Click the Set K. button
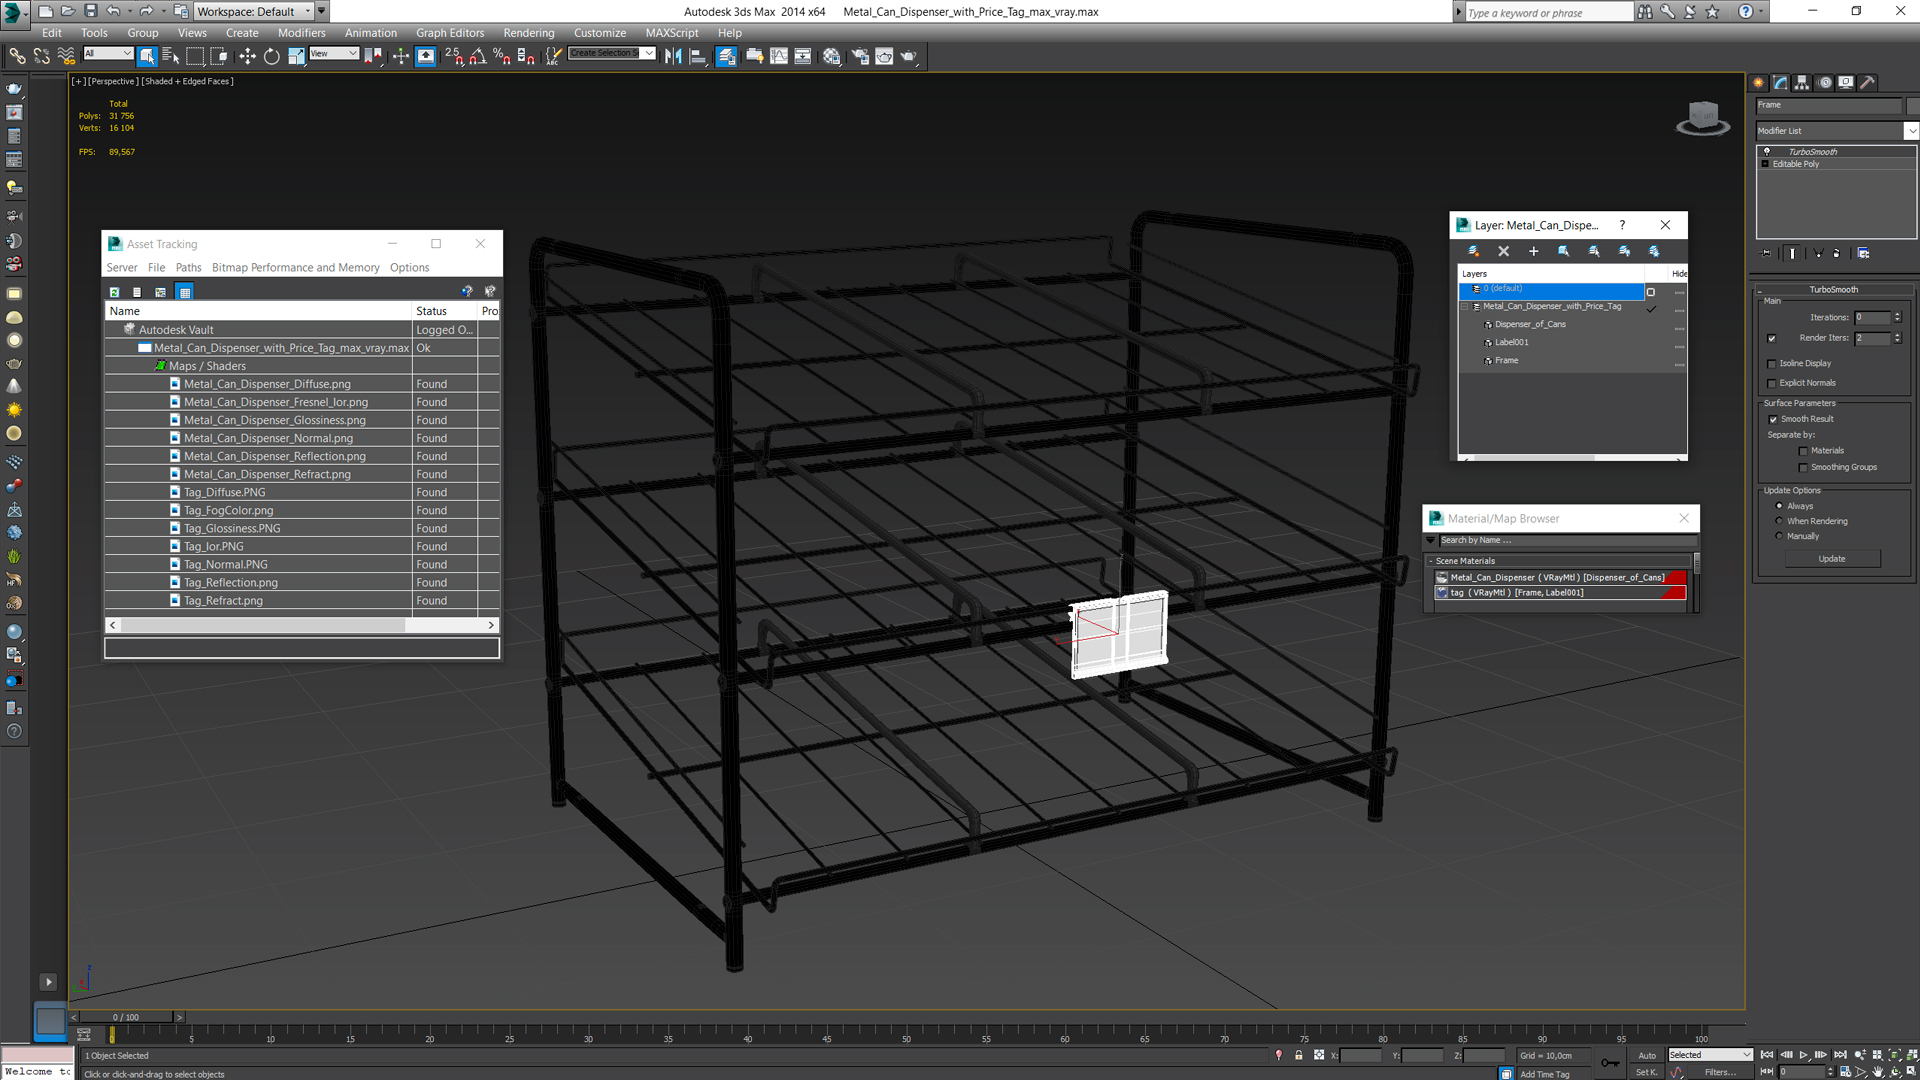1920x1080 pixels. 1646,1072
